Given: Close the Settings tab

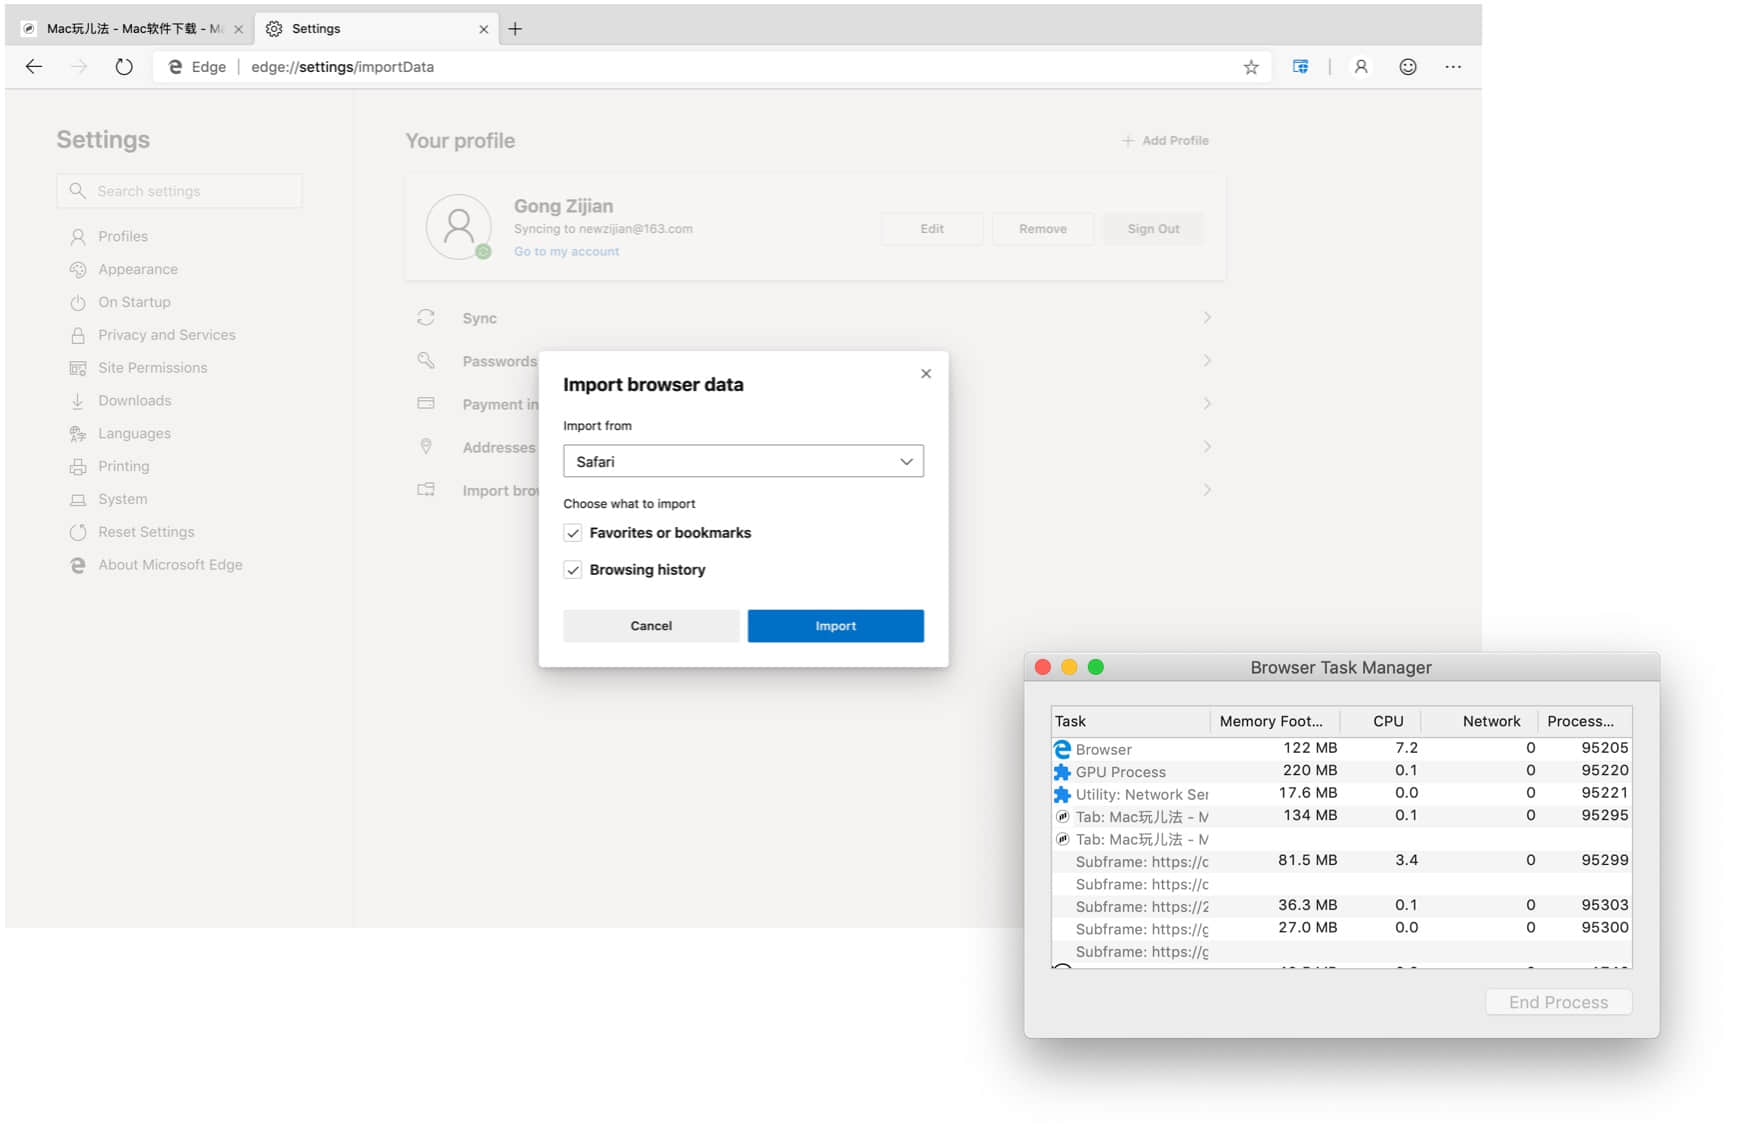Looking at the screenshot, I should pyautogui.click(x=484, y=29).
